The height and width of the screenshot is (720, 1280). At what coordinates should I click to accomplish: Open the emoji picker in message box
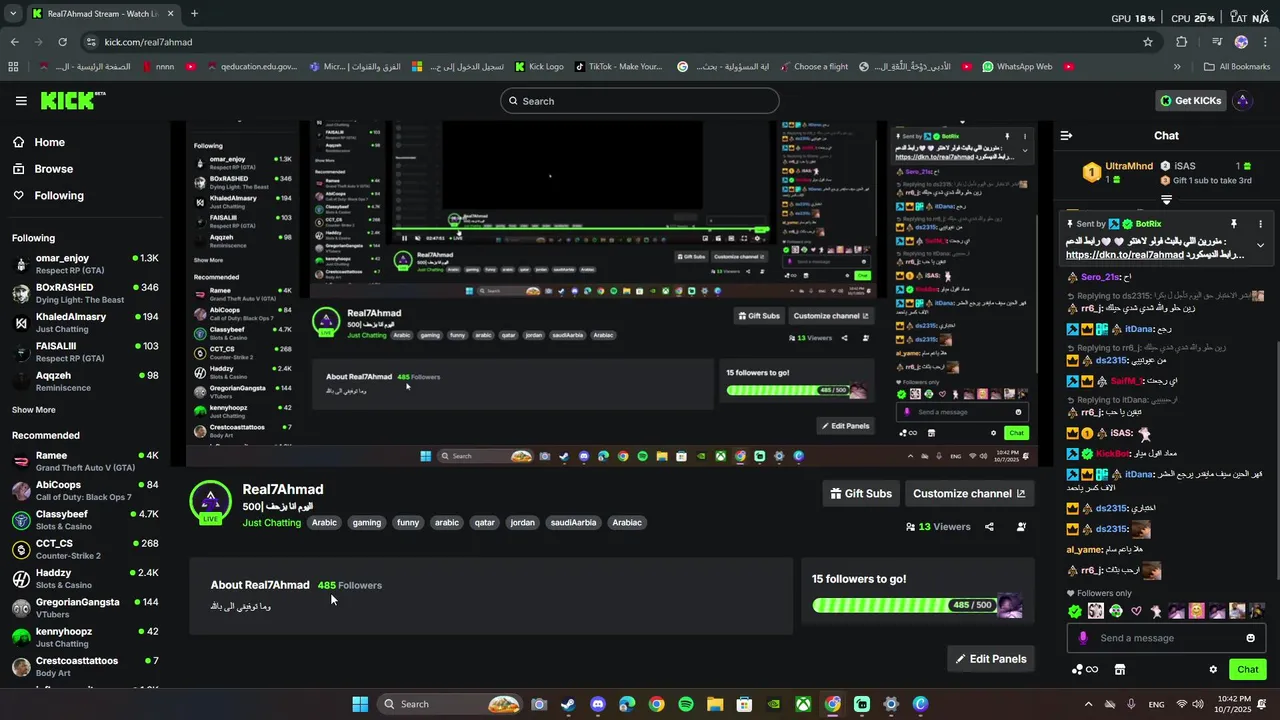coord(1250,638)
